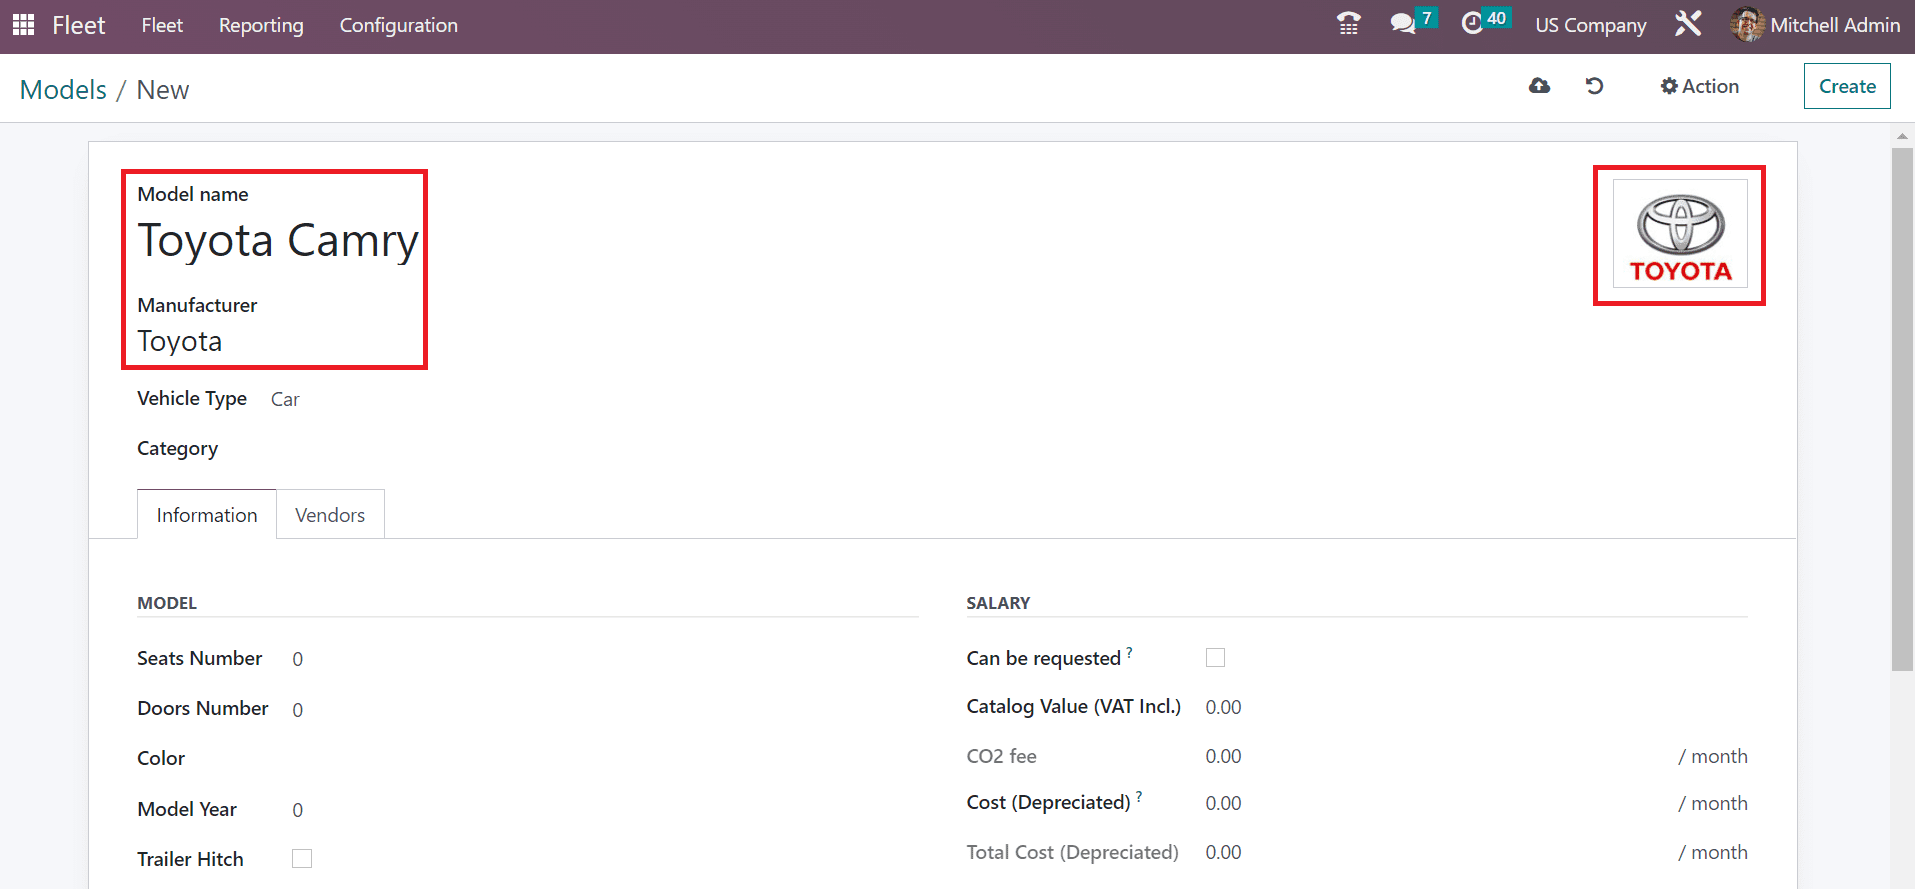Open the activities clock icon
The image size is (1915, 889).
1472,24
